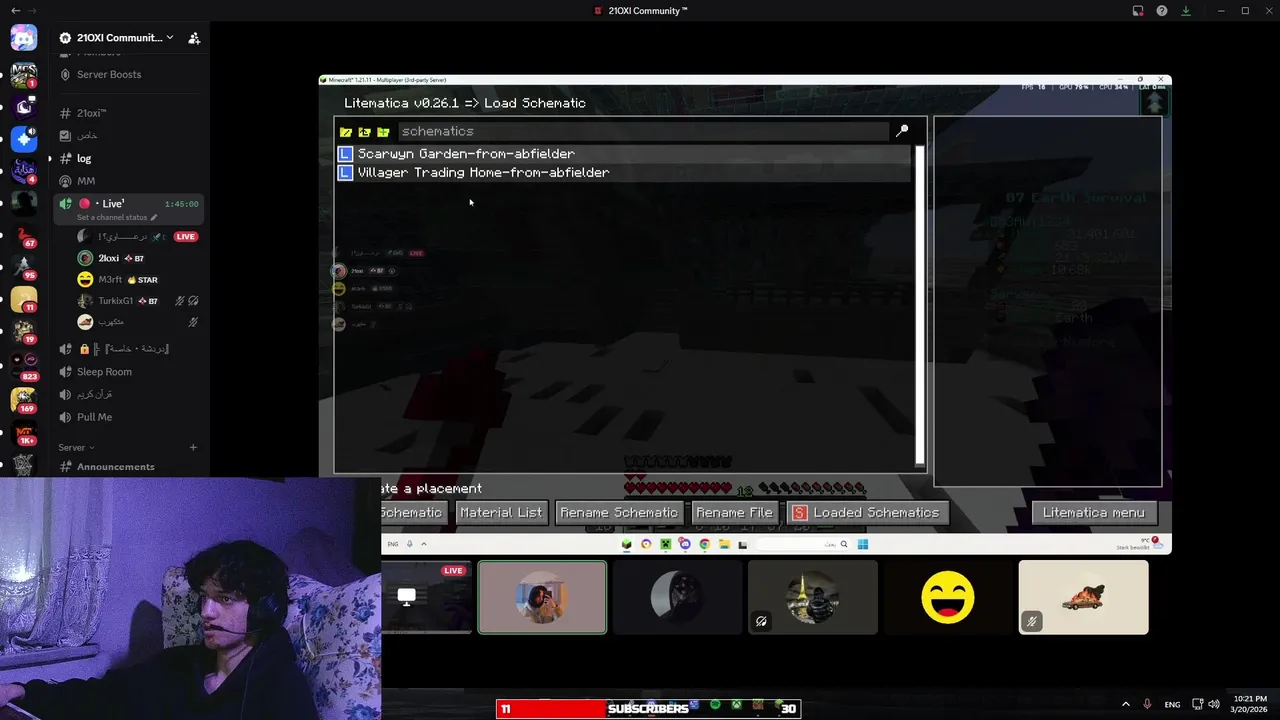Open the yellow server icon with badge 11
1280x720 pixels.
pos(24,299)
